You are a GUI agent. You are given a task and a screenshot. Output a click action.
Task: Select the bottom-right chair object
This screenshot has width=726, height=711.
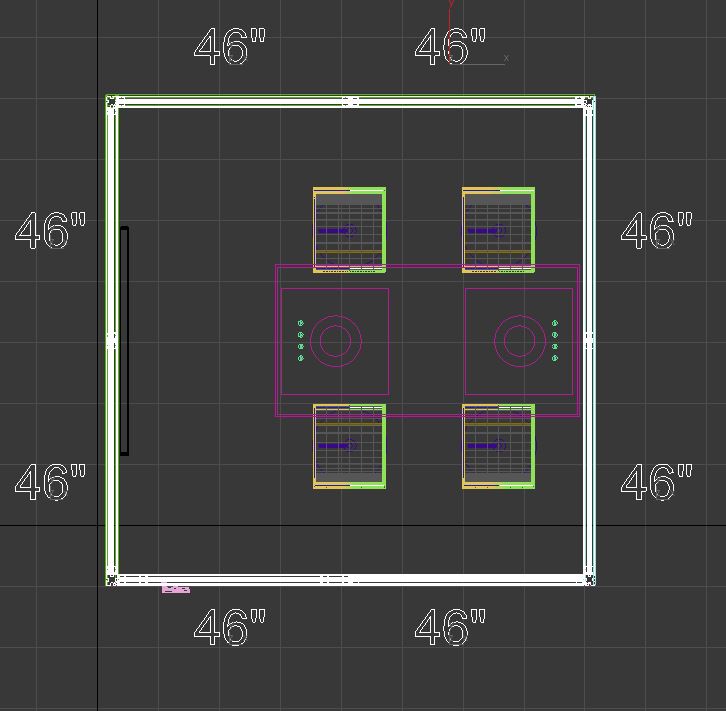(x=498, y=447)
